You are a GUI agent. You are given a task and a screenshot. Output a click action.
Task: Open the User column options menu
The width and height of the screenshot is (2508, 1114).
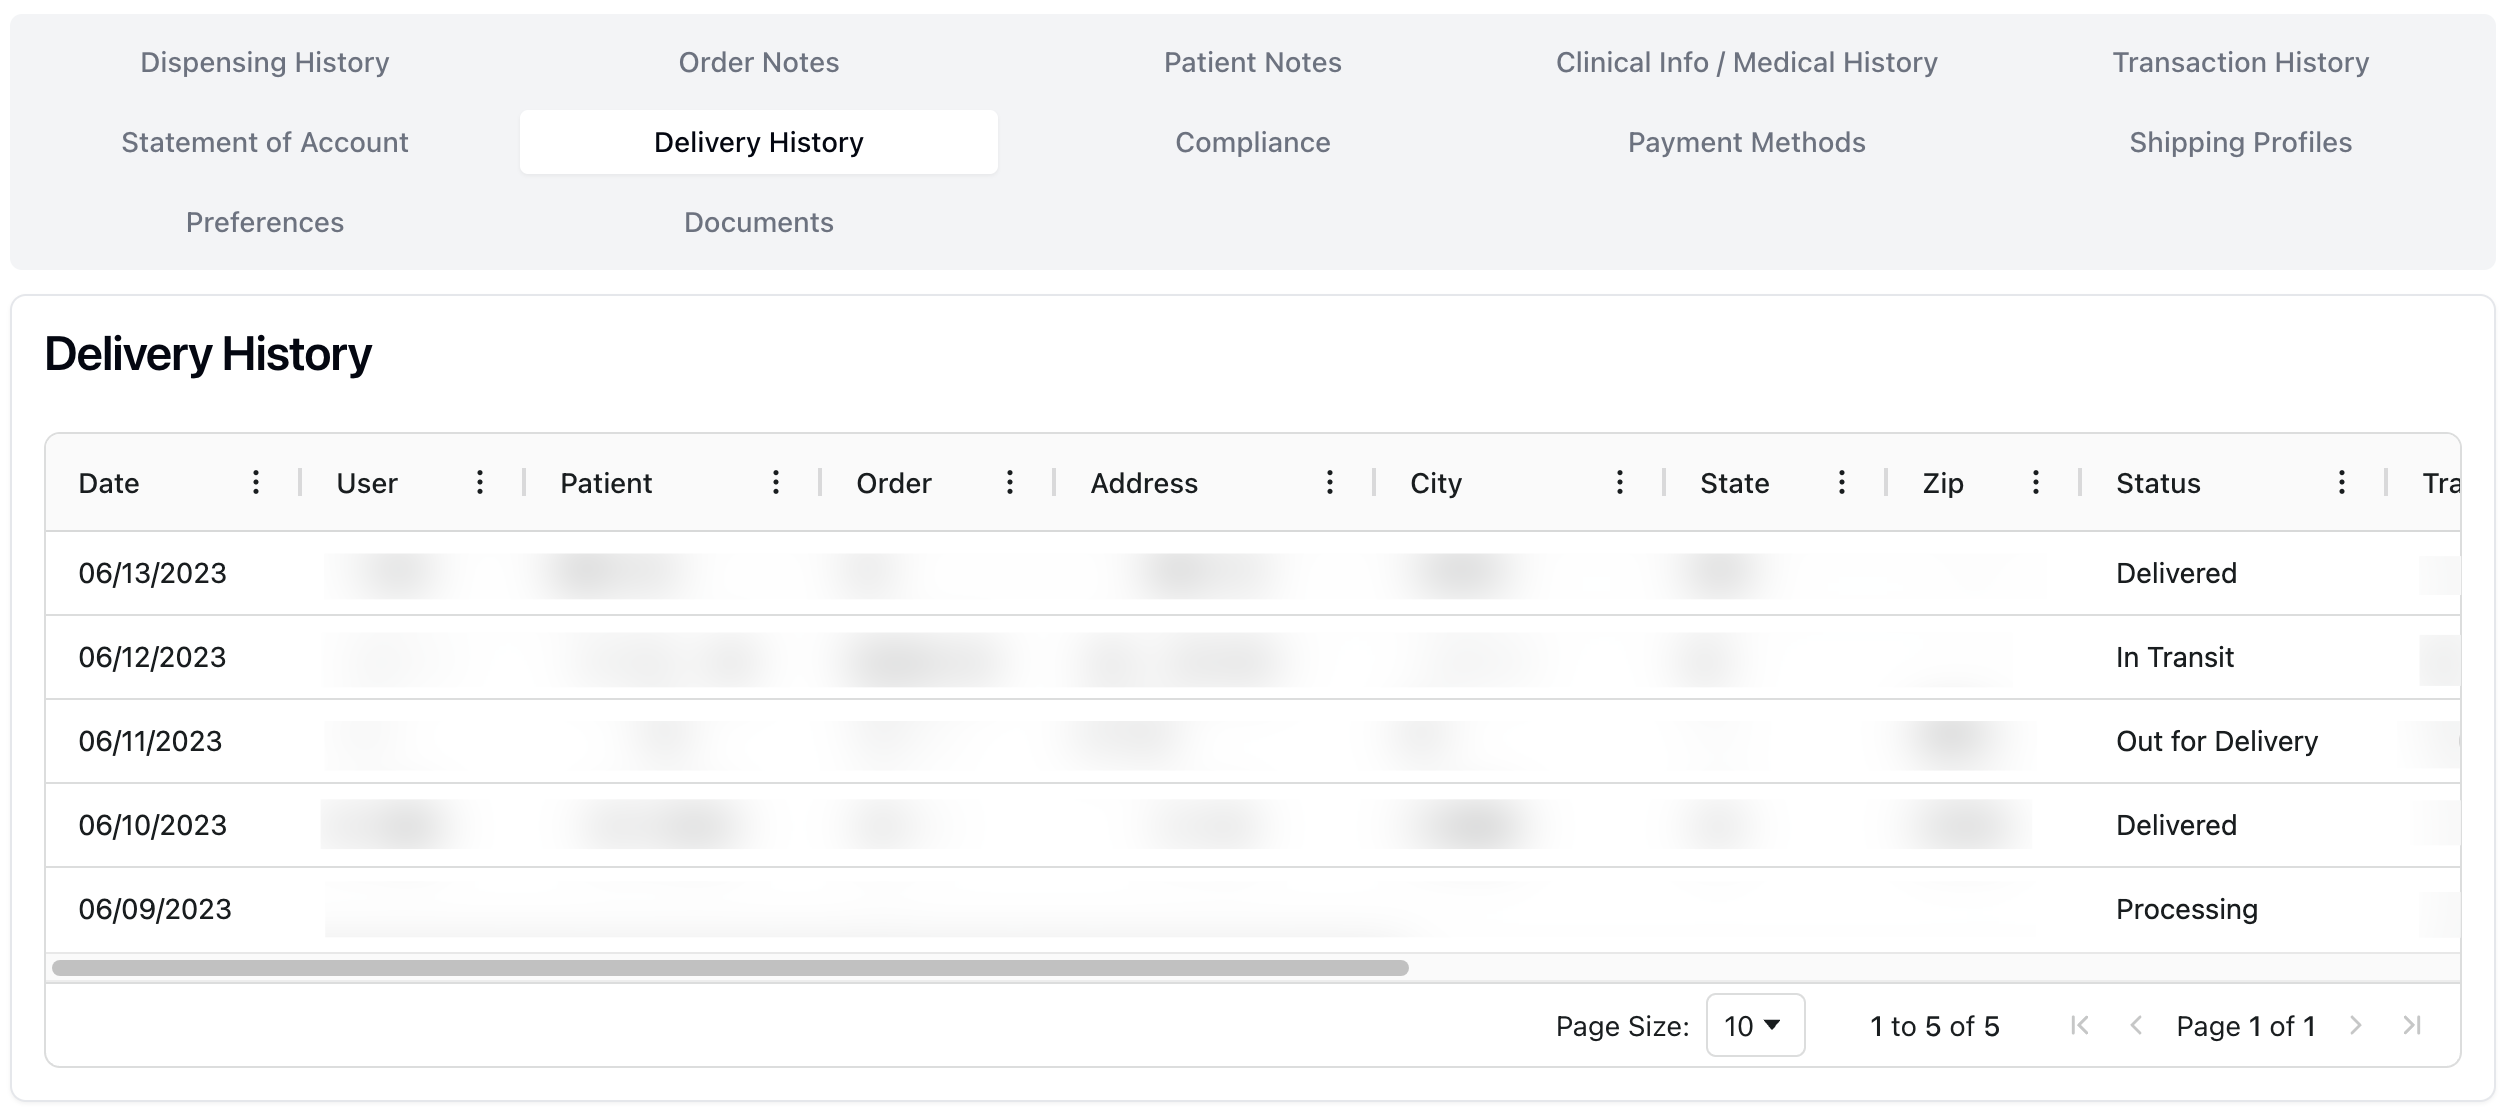tap(481, 483)
